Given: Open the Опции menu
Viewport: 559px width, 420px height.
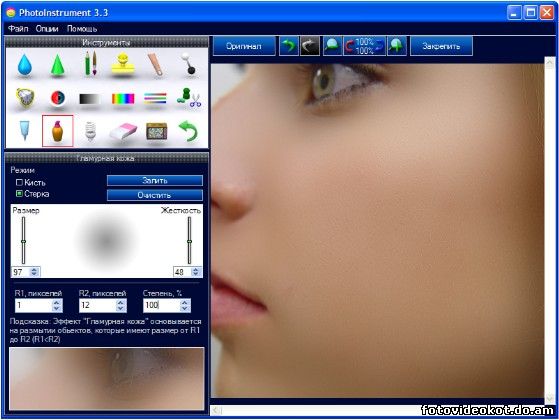Looking at the screenshot, I should pyautogui.click(x=47, y=29).
